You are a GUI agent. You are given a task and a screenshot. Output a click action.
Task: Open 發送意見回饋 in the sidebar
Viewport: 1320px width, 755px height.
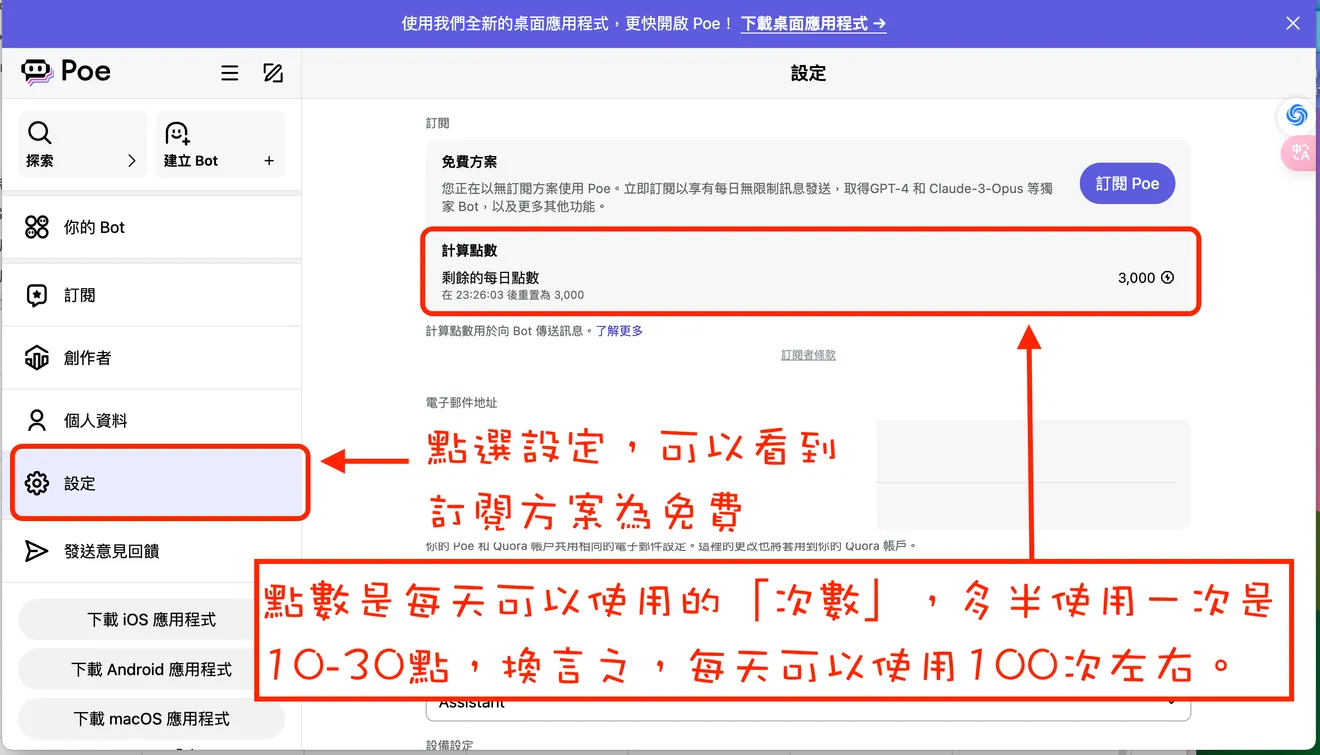[151, 551]
